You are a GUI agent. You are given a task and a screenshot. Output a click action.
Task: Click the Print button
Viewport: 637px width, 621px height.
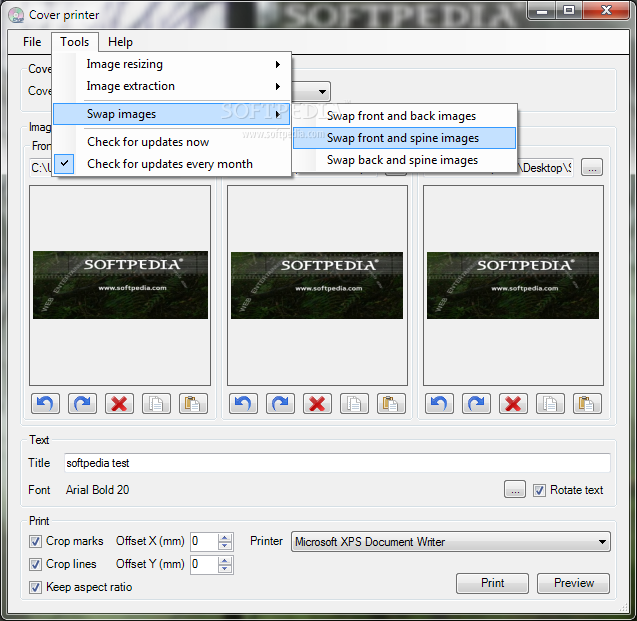coord(492,583)
